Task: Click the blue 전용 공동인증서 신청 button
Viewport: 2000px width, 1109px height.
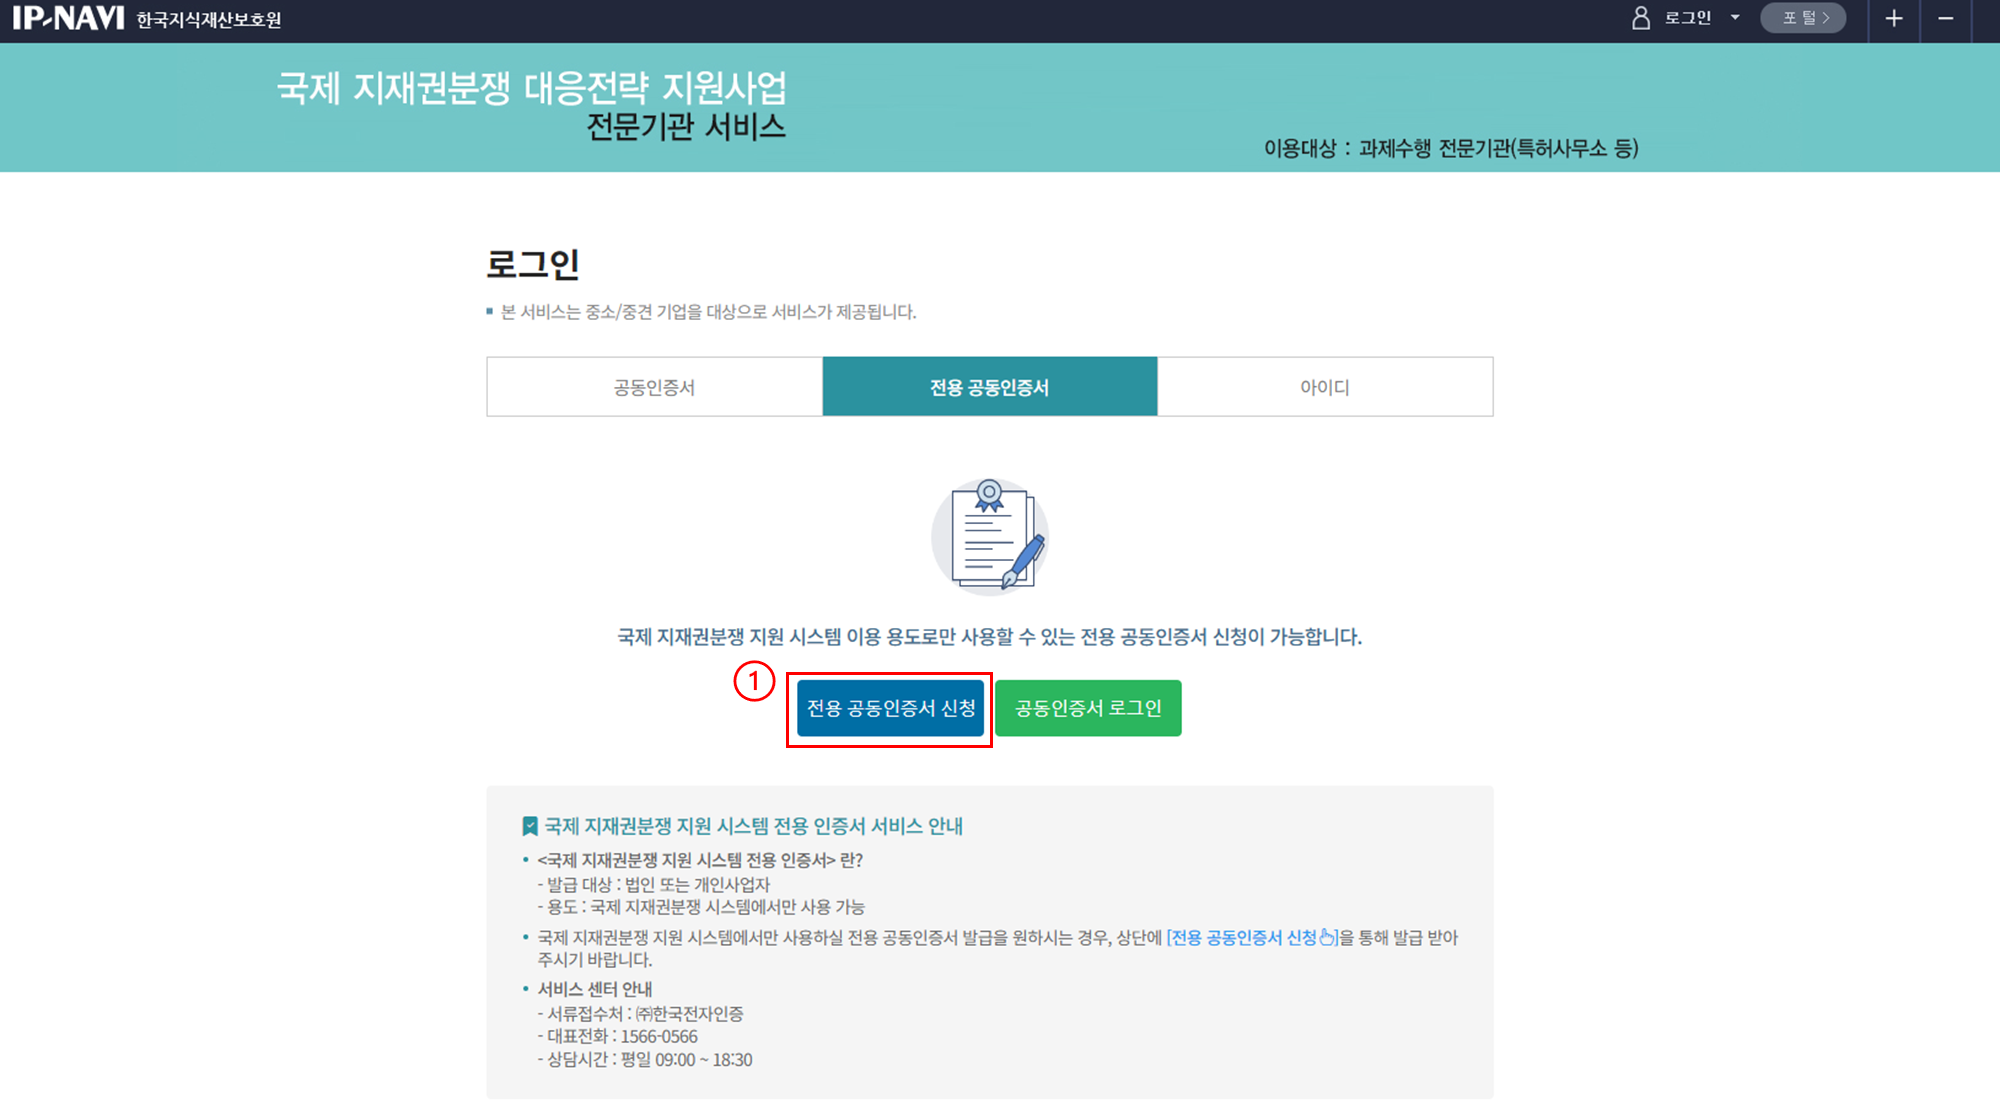Action: point(891,708)
